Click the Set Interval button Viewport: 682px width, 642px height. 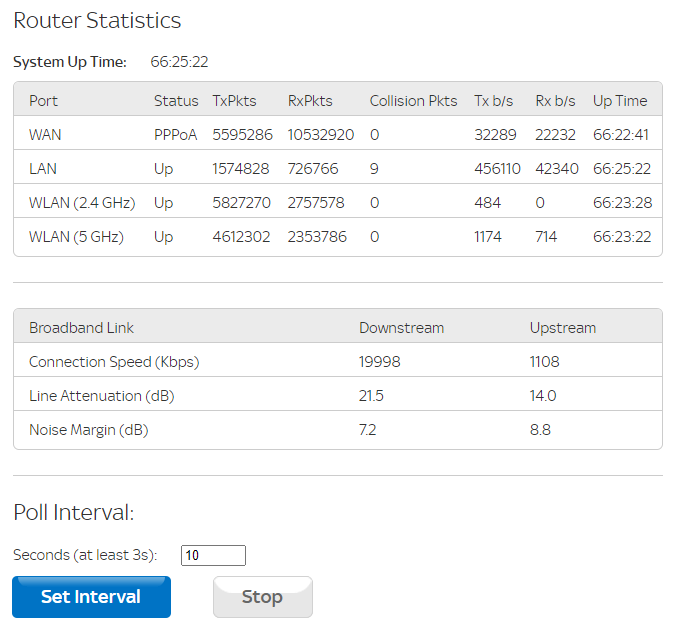[91, 597]
